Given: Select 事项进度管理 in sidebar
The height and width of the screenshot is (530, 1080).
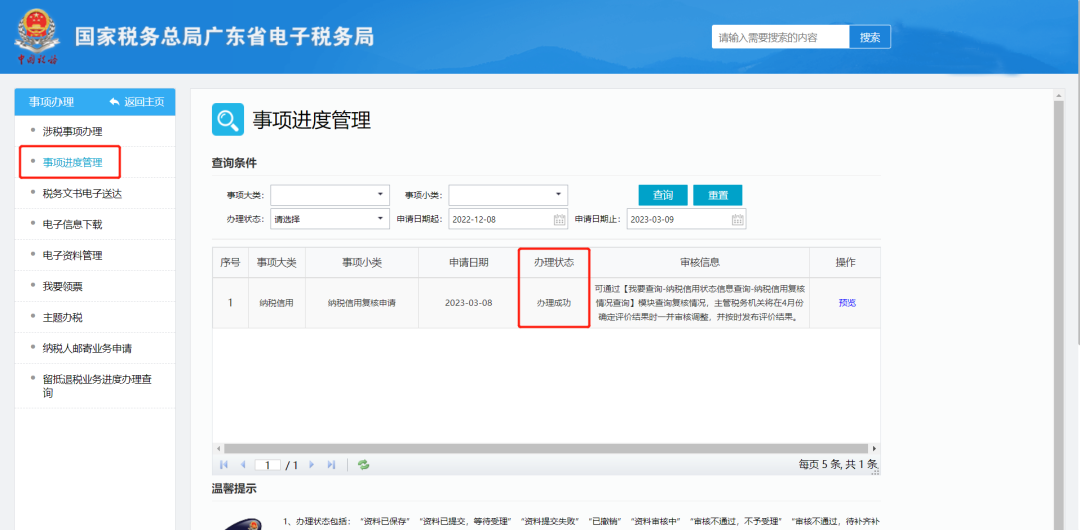Looking at the screenshot, I should (x=72, y=163).
